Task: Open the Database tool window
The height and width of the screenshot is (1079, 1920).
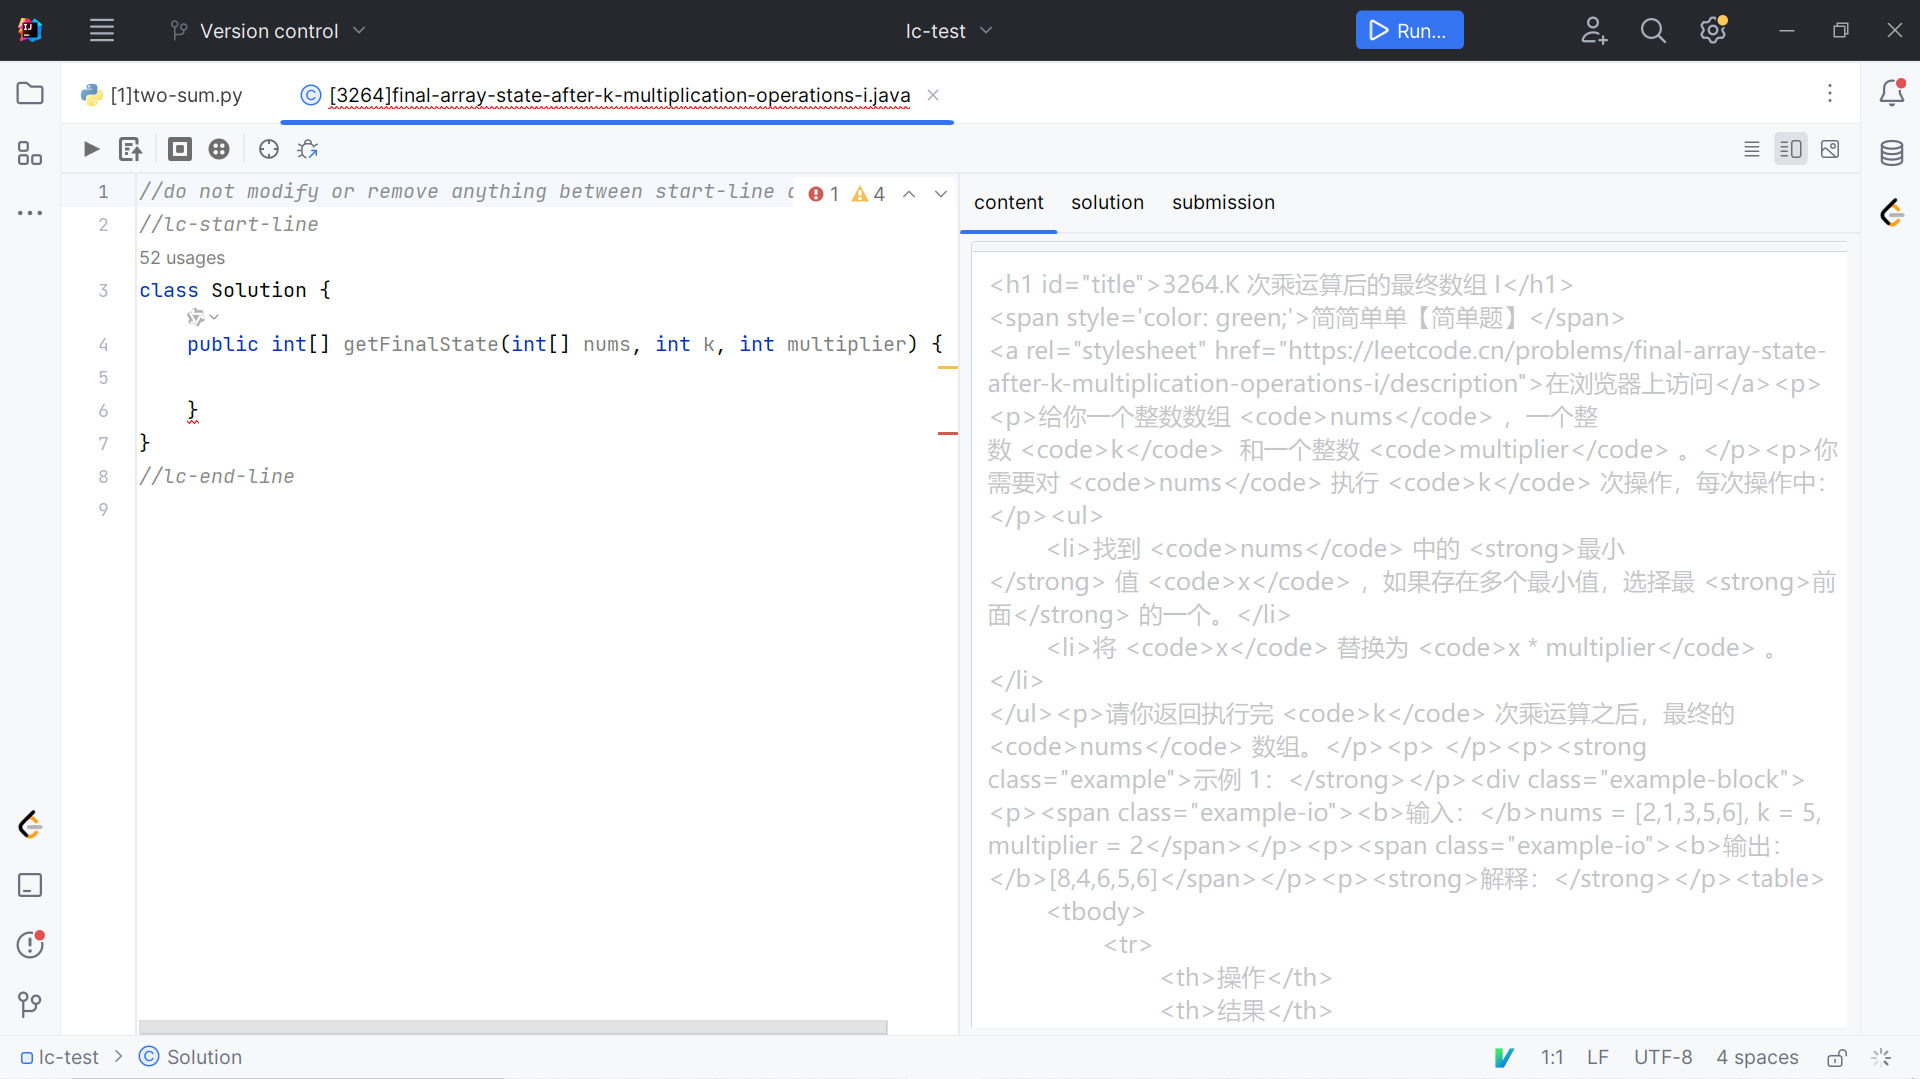Action: (1892, 153)
